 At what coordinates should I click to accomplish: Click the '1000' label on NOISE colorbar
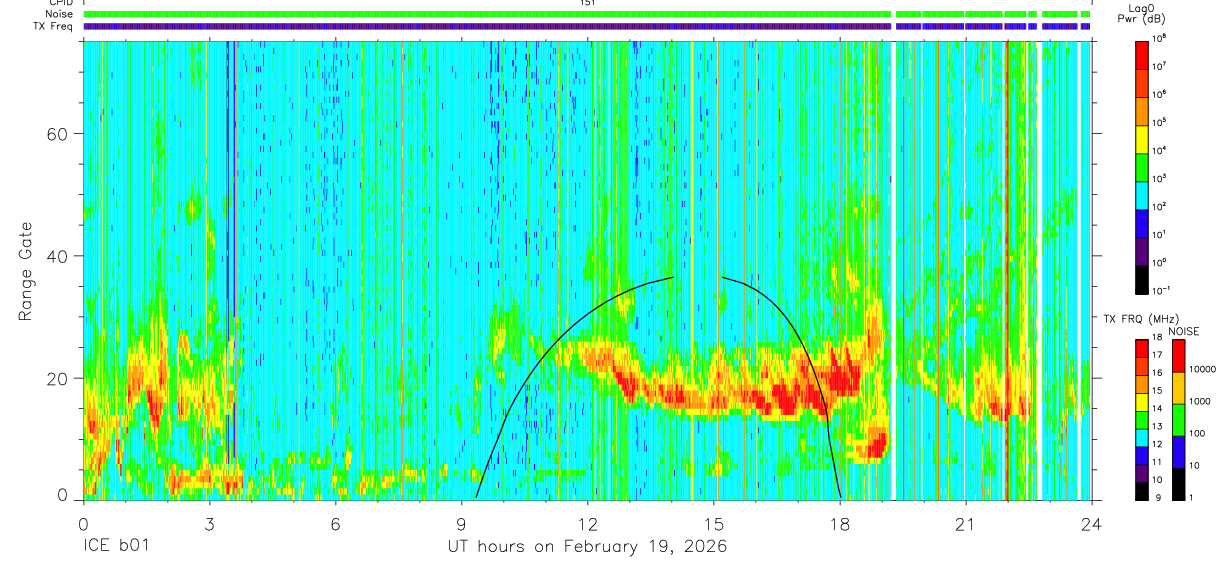point(1202,402)
